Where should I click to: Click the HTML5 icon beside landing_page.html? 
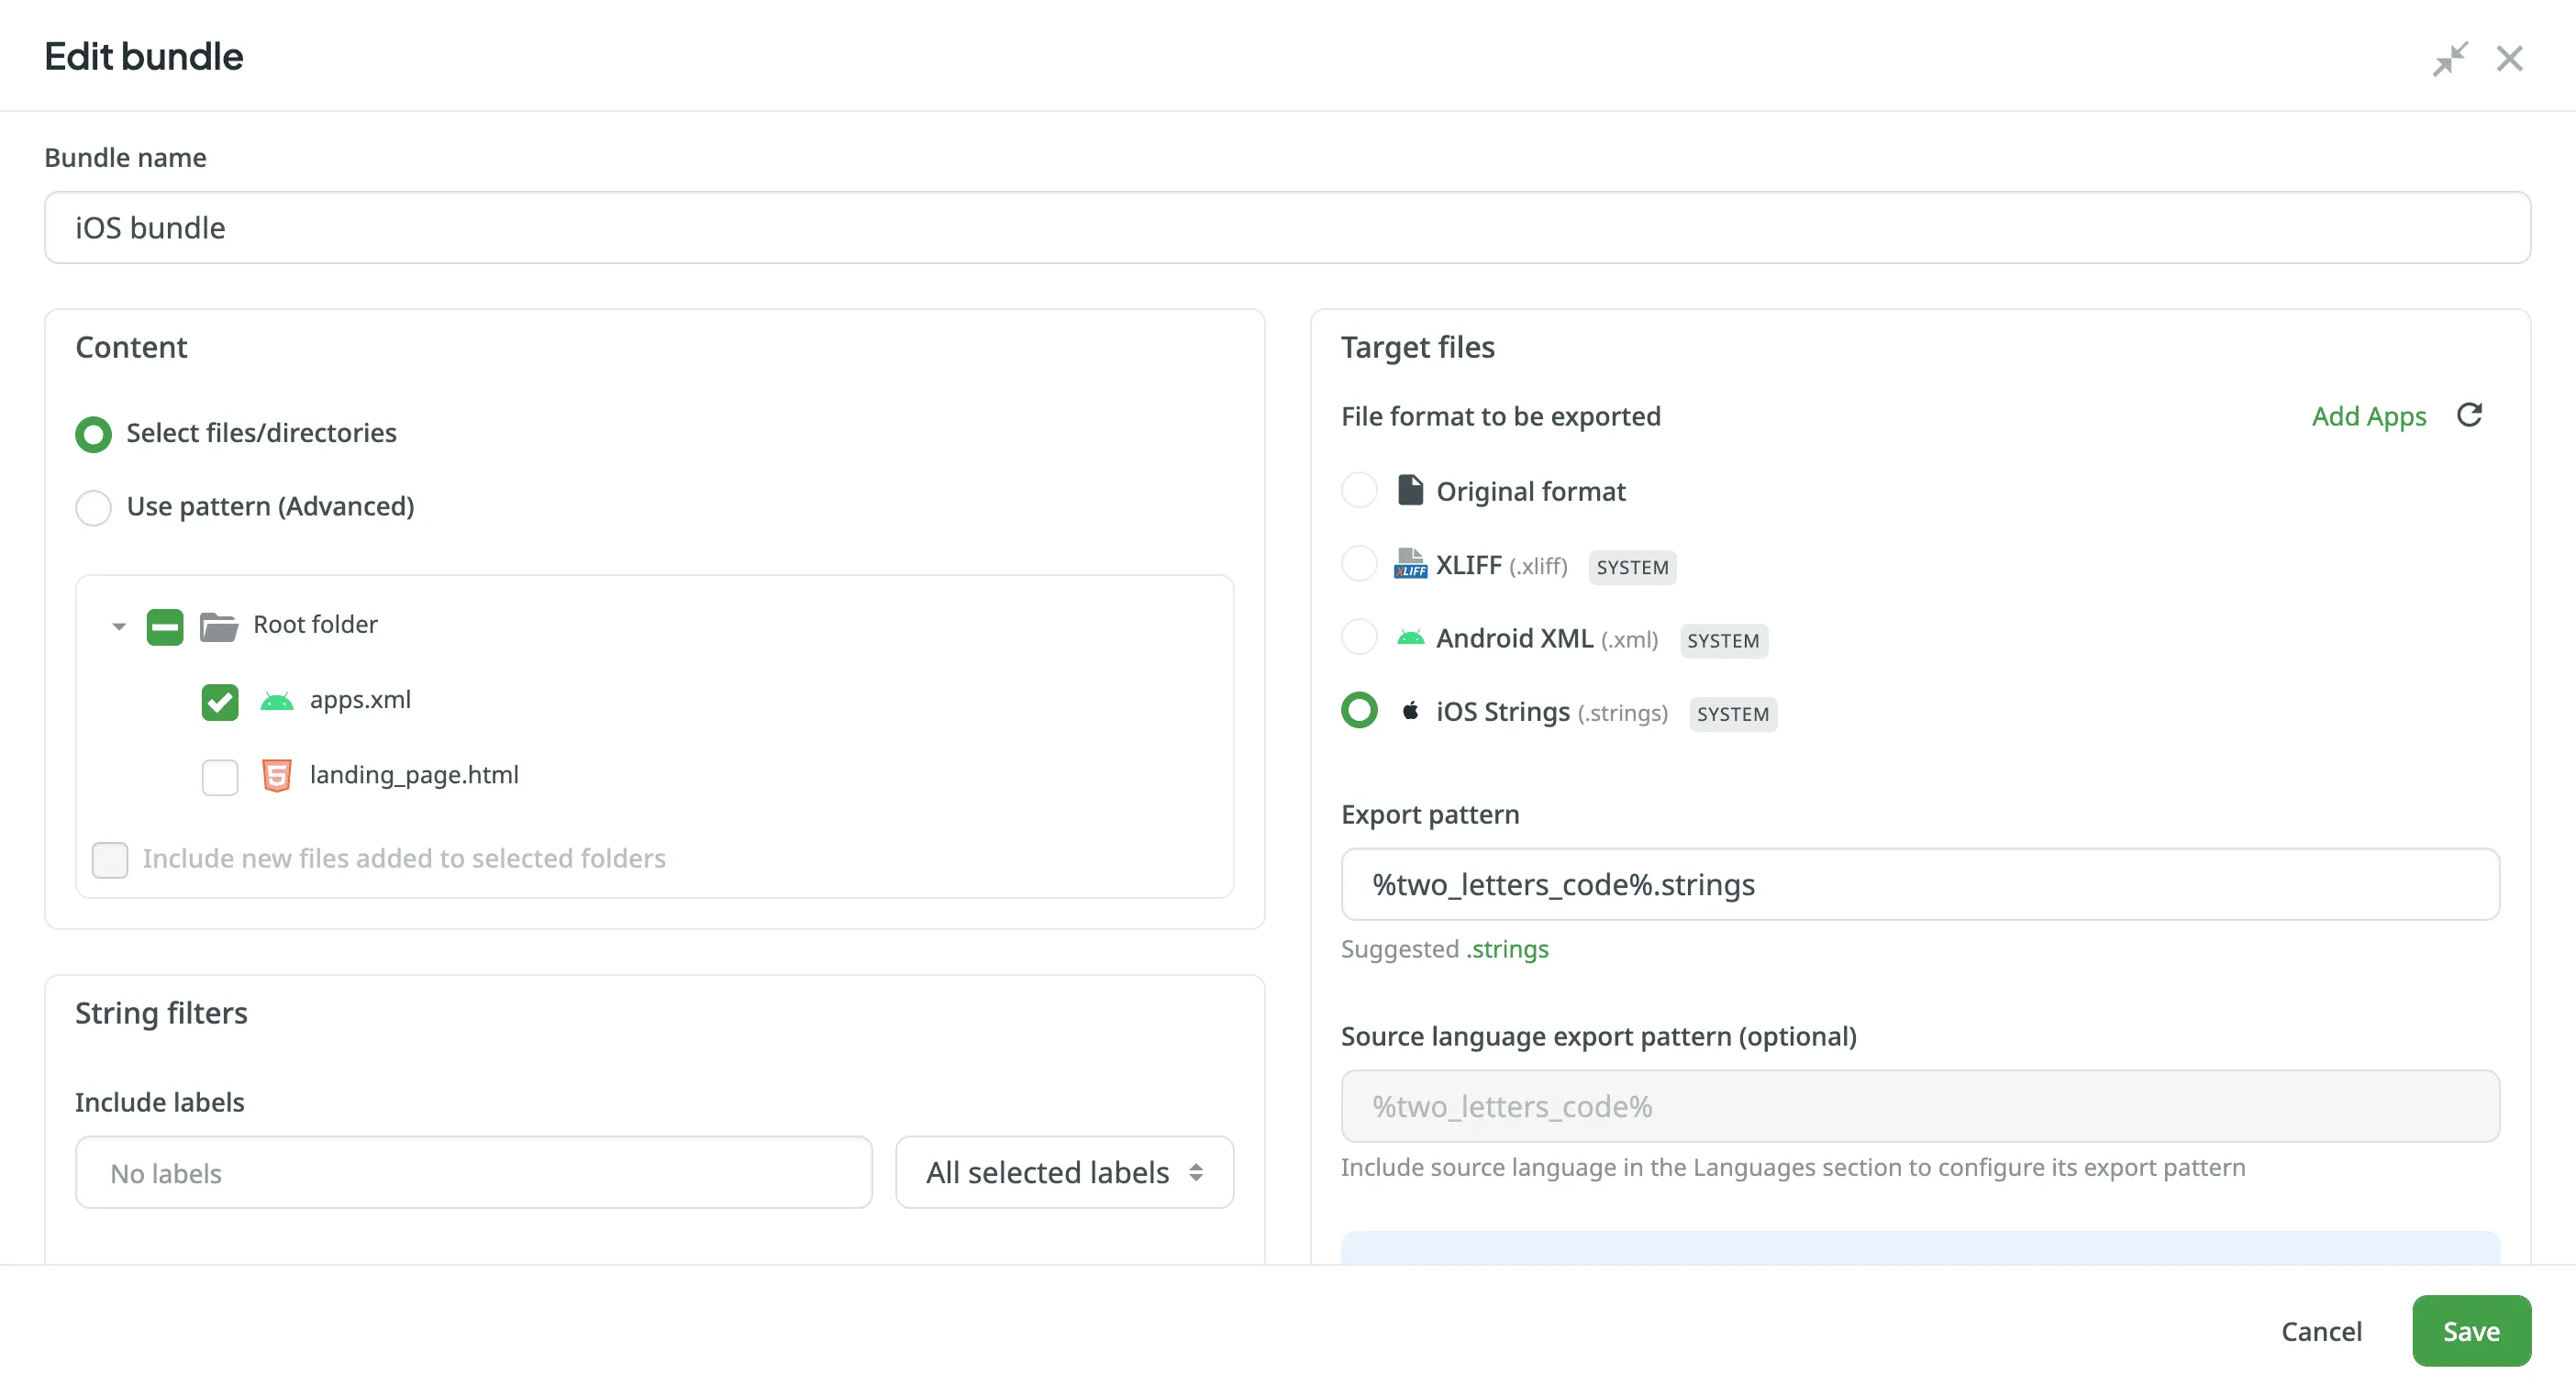click(x=276, y=775)
